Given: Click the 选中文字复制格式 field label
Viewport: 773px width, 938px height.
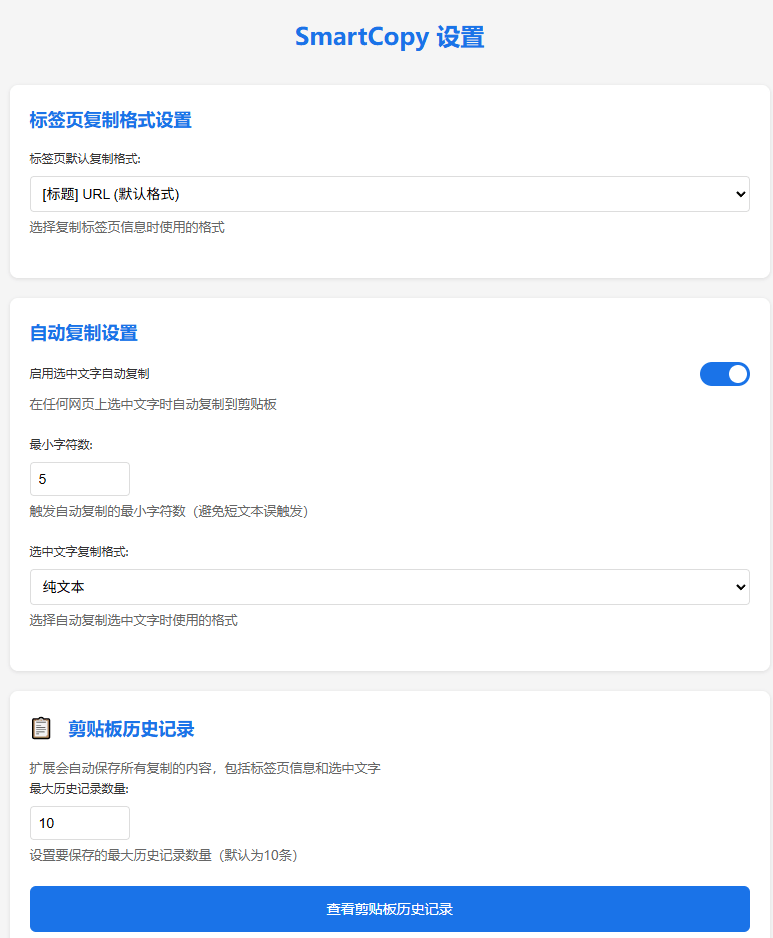Looking at the screenshot, I should pos(80,551).
